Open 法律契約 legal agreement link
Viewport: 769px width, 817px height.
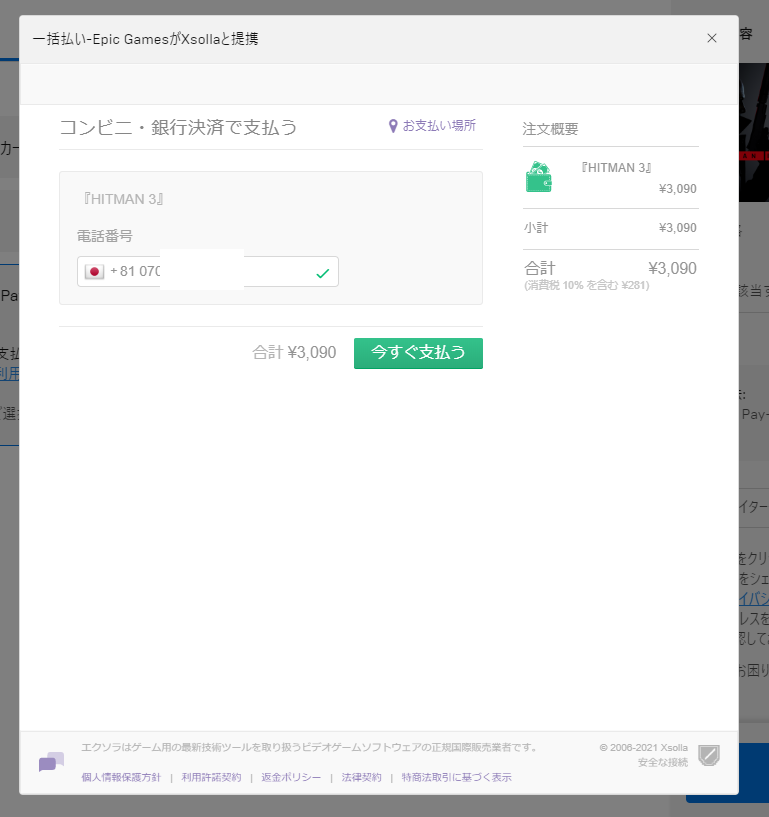click(362, 777)
